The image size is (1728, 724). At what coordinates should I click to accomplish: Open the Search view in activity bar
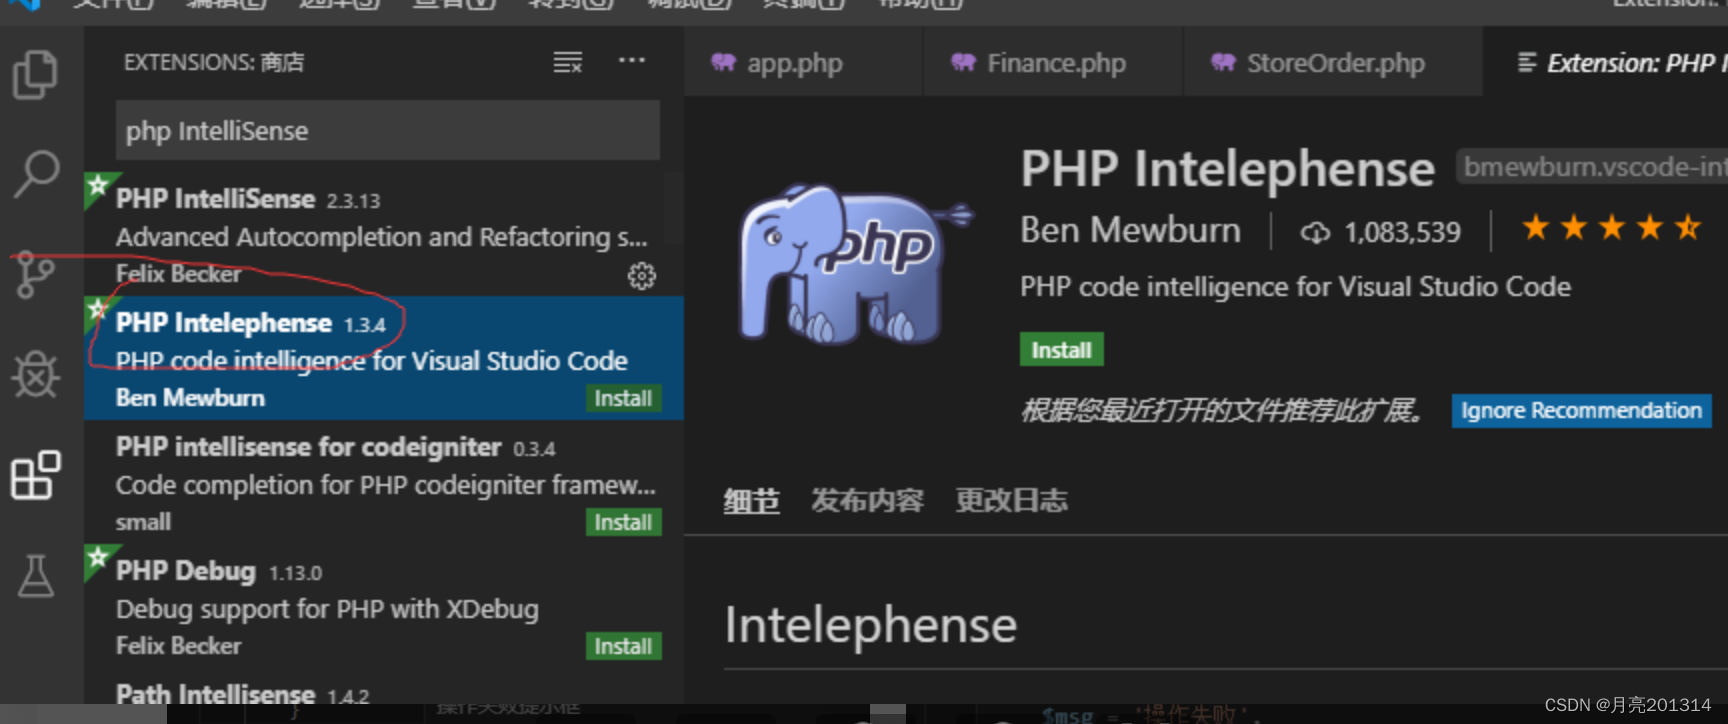(x=36, y=174)
